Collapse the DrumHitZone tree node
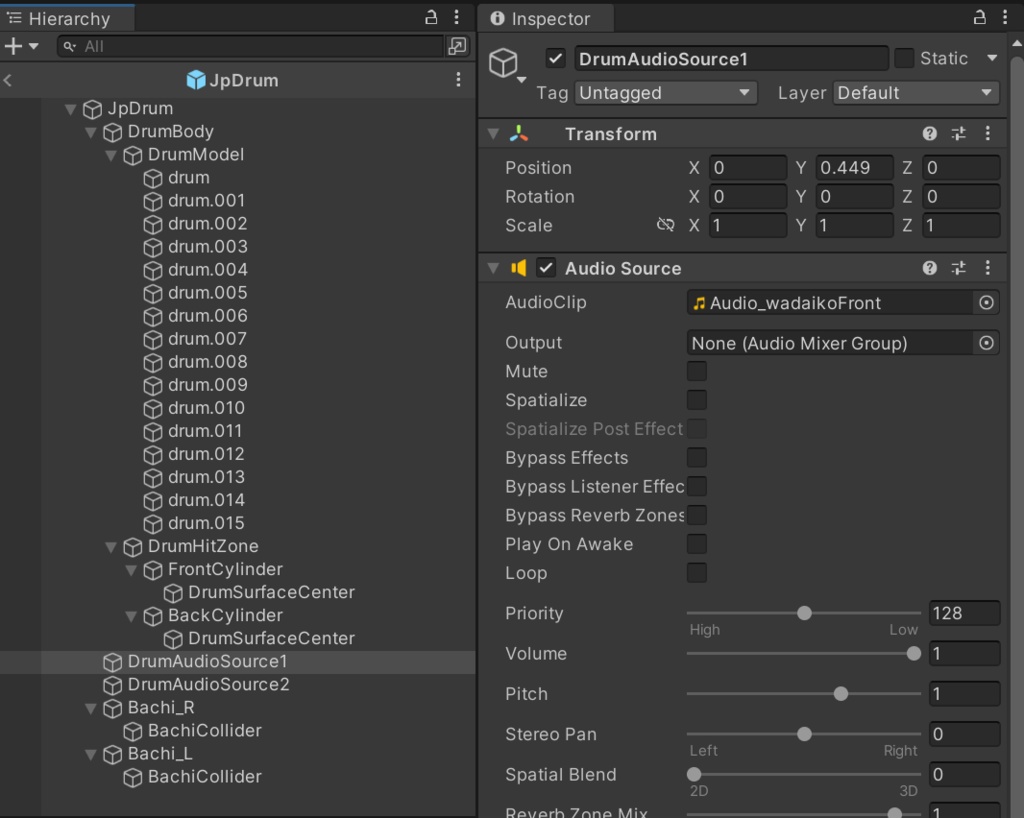1024x818 pixels. (111, 547)
